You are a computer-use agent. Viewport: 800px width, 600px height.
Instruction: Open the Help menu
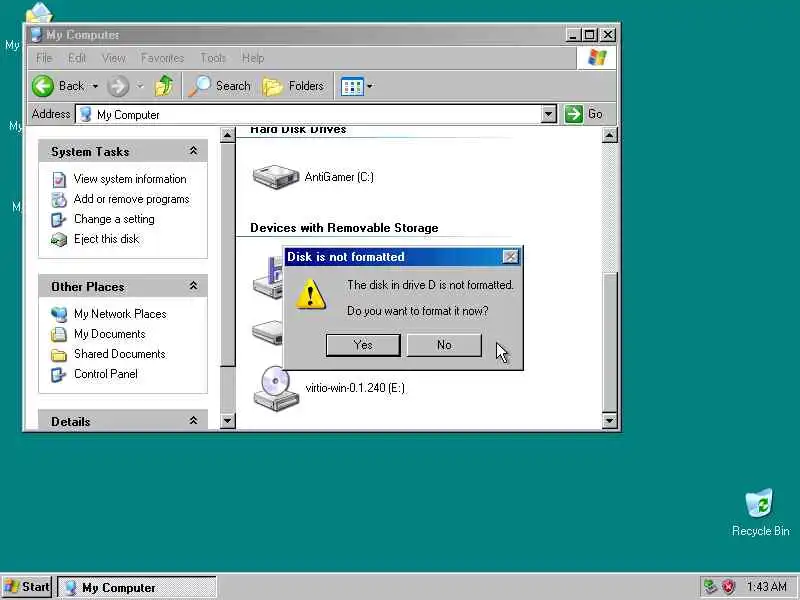tap(253, 58)
